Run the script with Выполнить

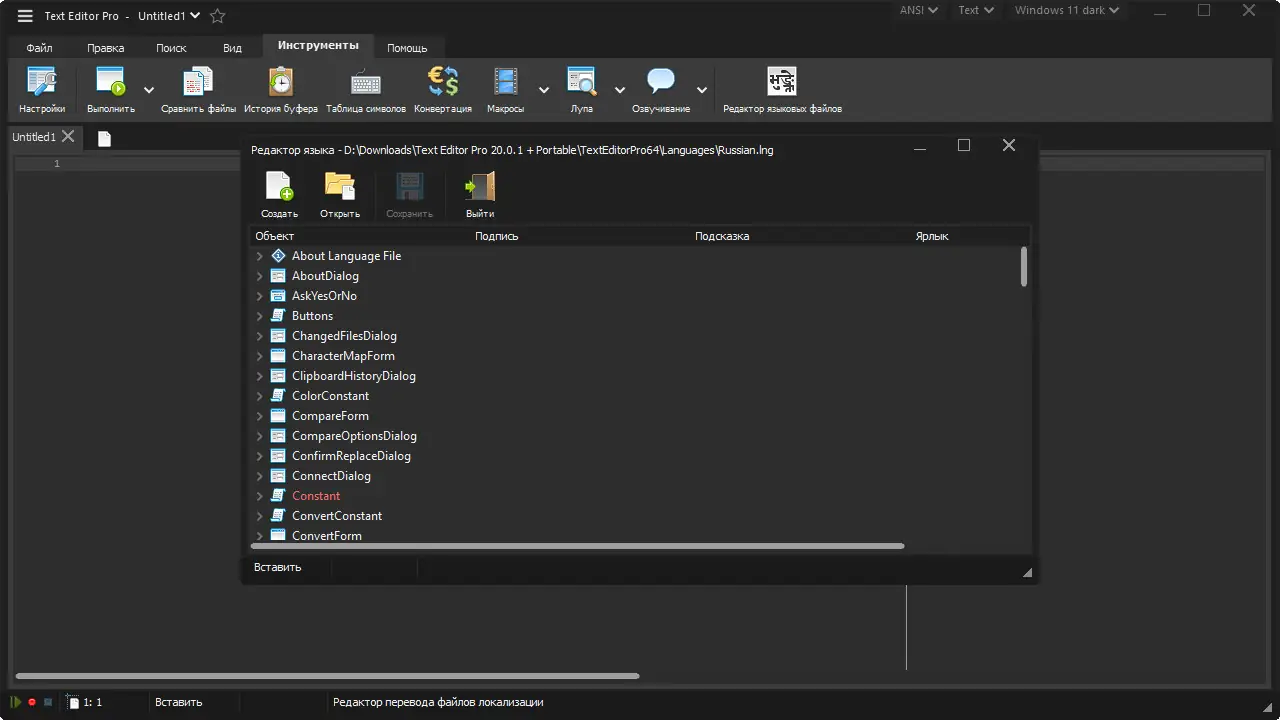click(110, 88)
